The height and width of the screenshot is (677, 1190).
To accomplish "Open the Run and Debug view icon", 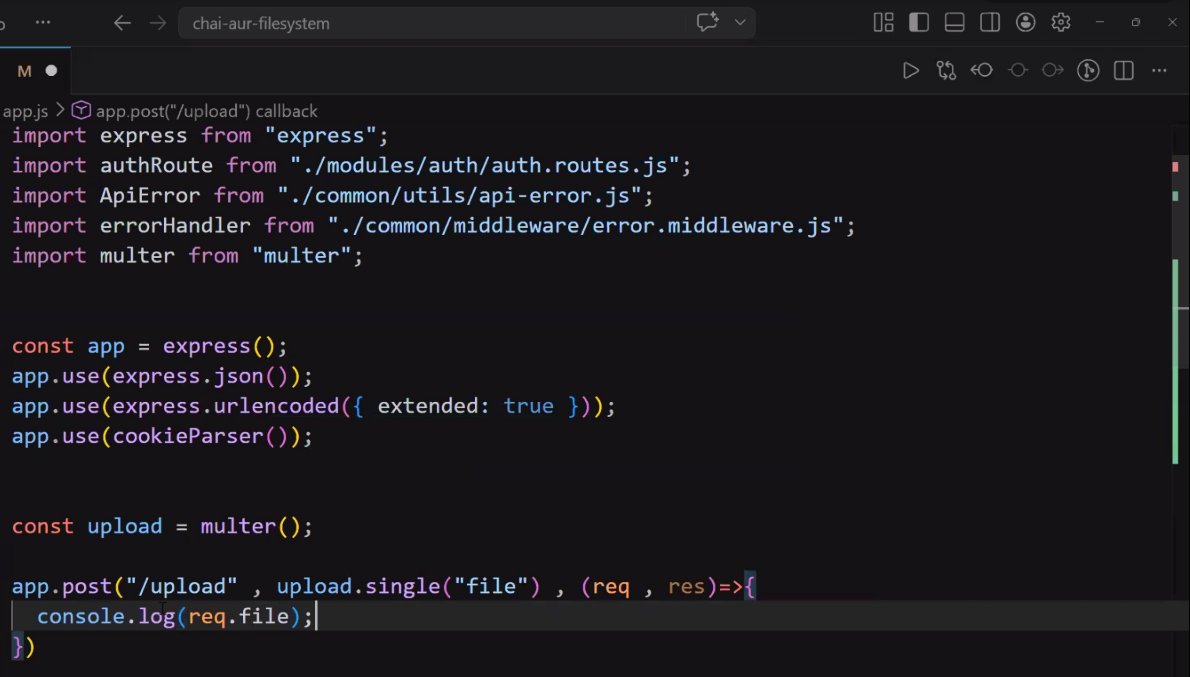I will pos(1088,70).
